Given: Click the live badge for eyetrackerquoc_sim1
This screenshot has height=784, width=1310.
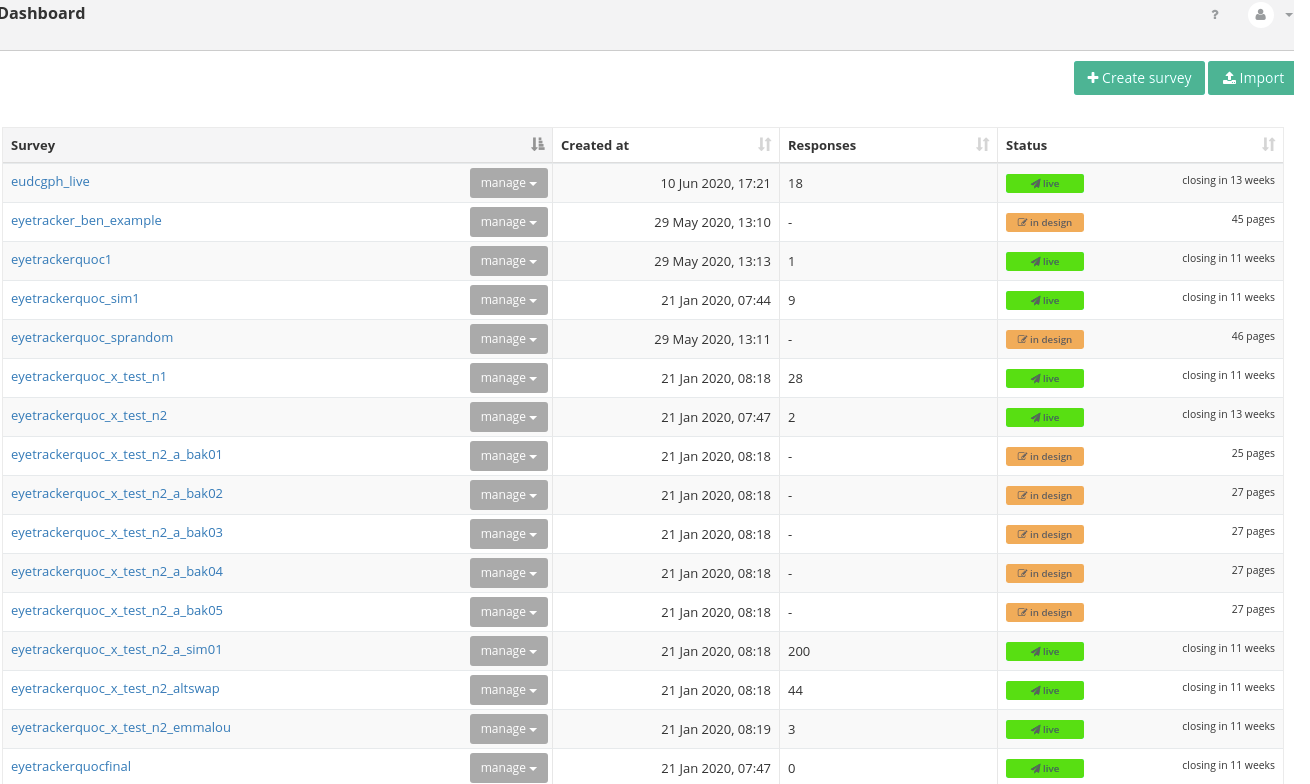Looking at the screenshot, I should [x=1044, y=300].
